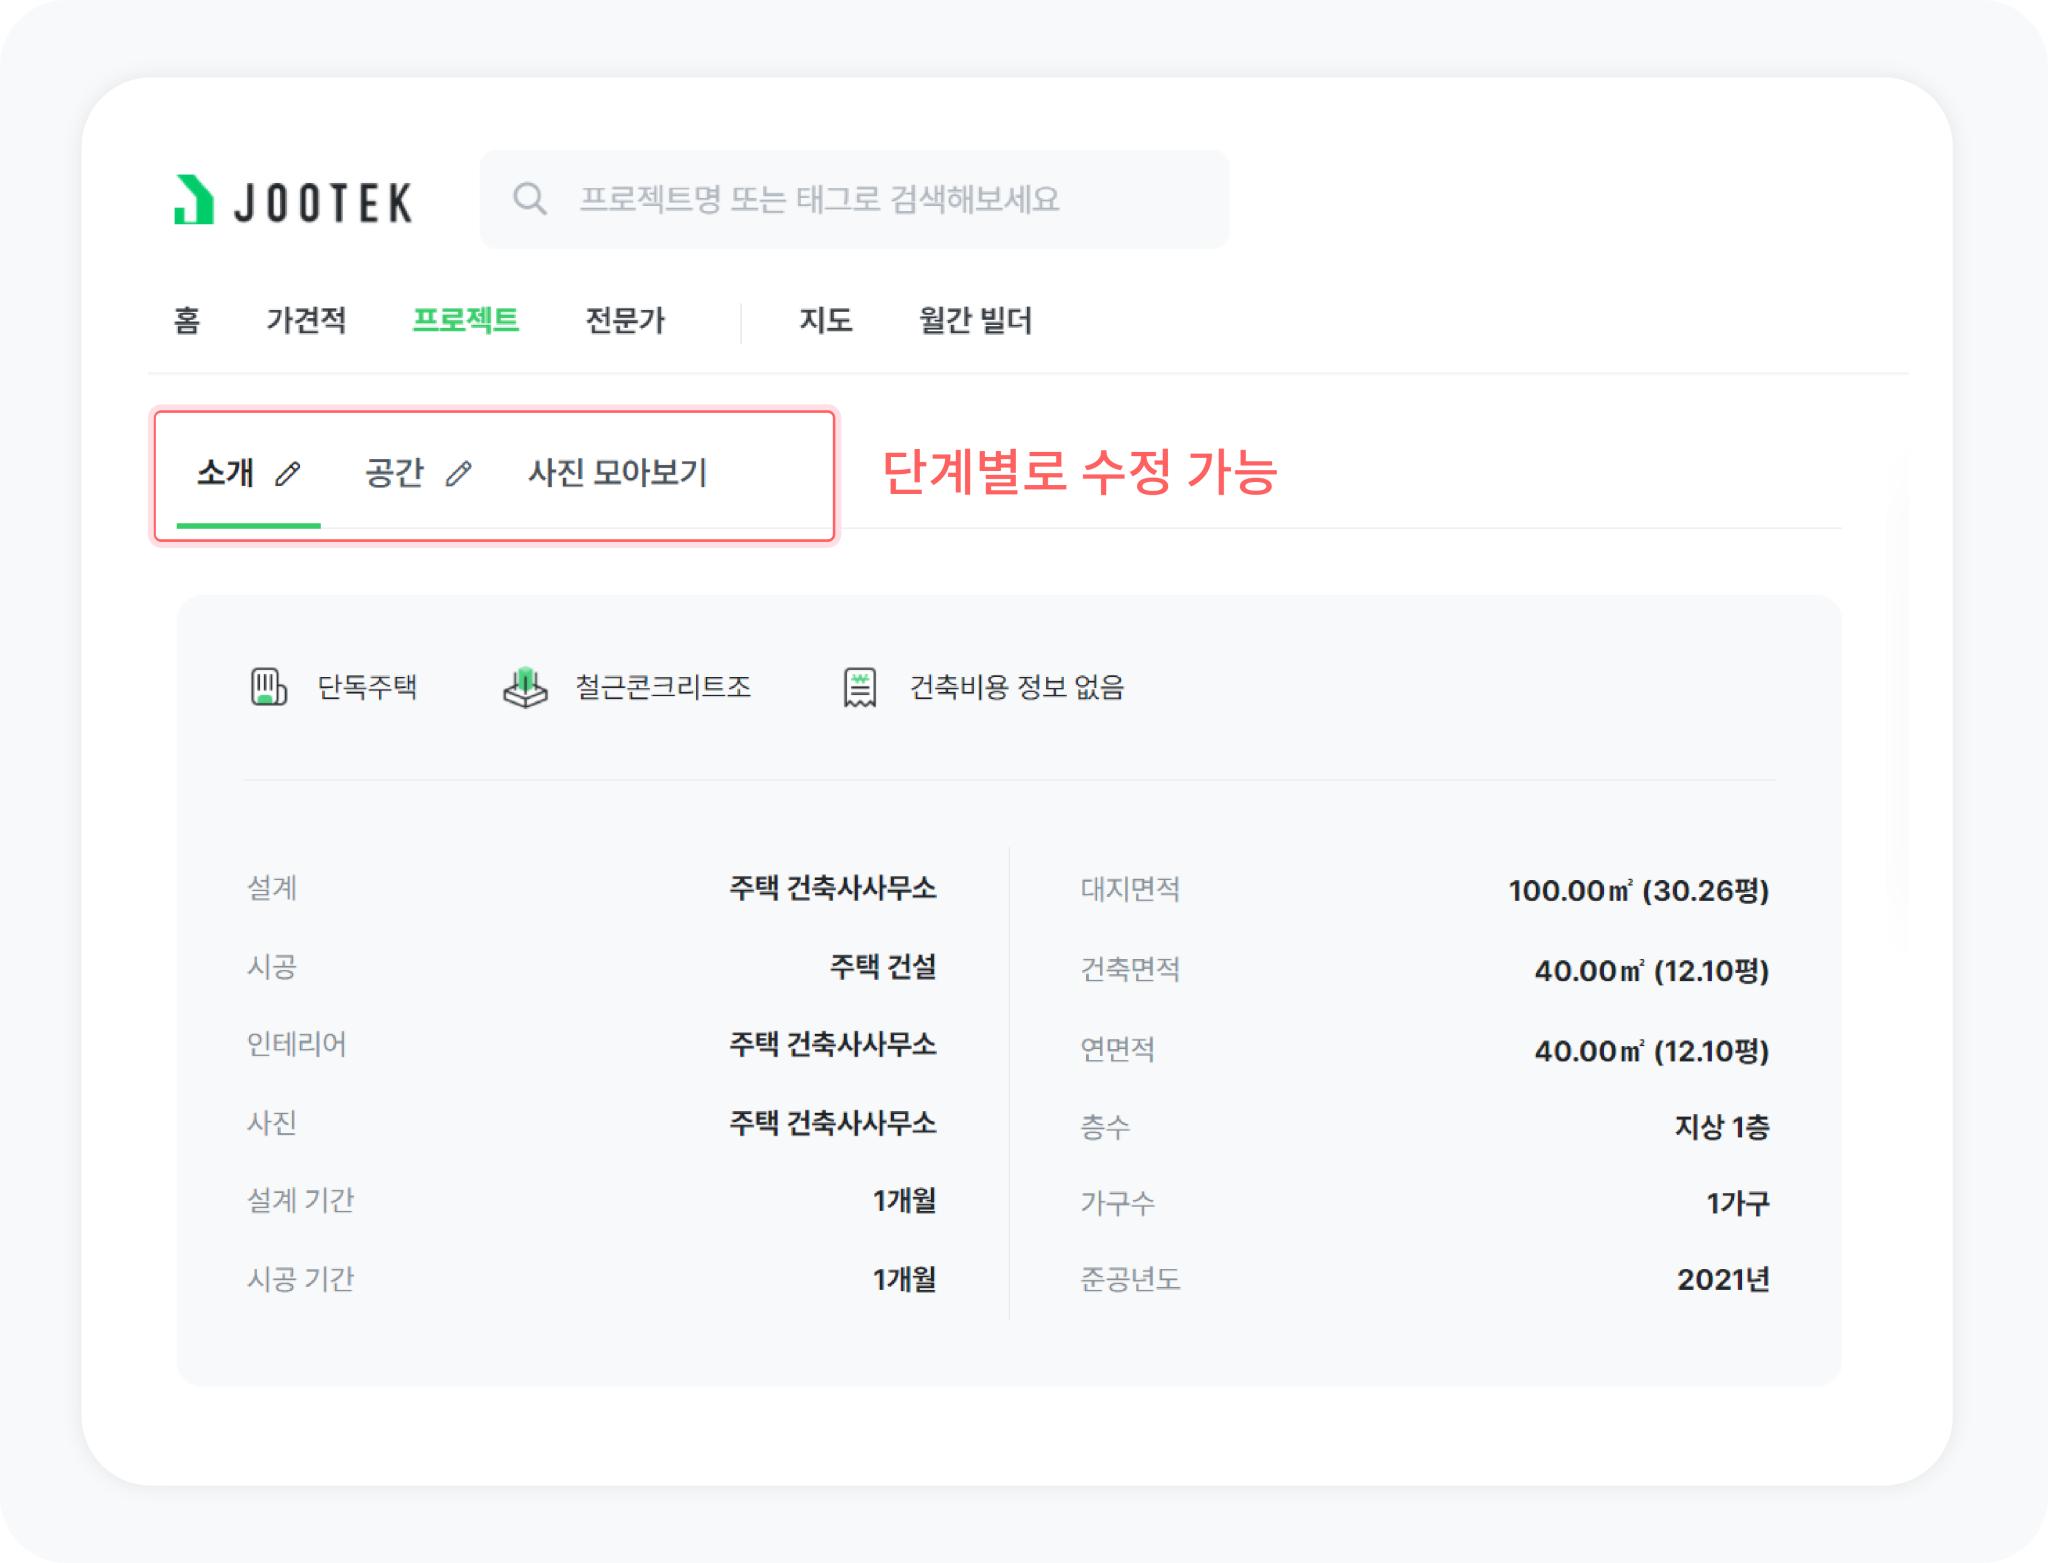
Task: Click the 건축비용 receipt icon
Action: click(x=860, y=687)
